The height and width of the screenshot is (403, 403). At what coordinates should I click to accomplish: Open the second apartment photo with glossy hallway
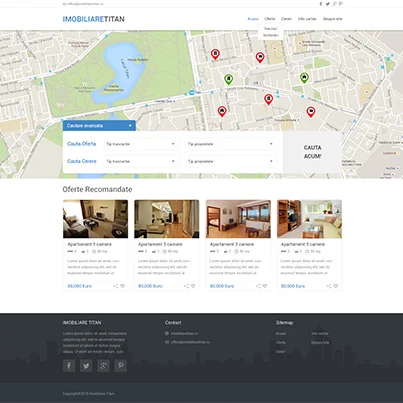point(167,219)
